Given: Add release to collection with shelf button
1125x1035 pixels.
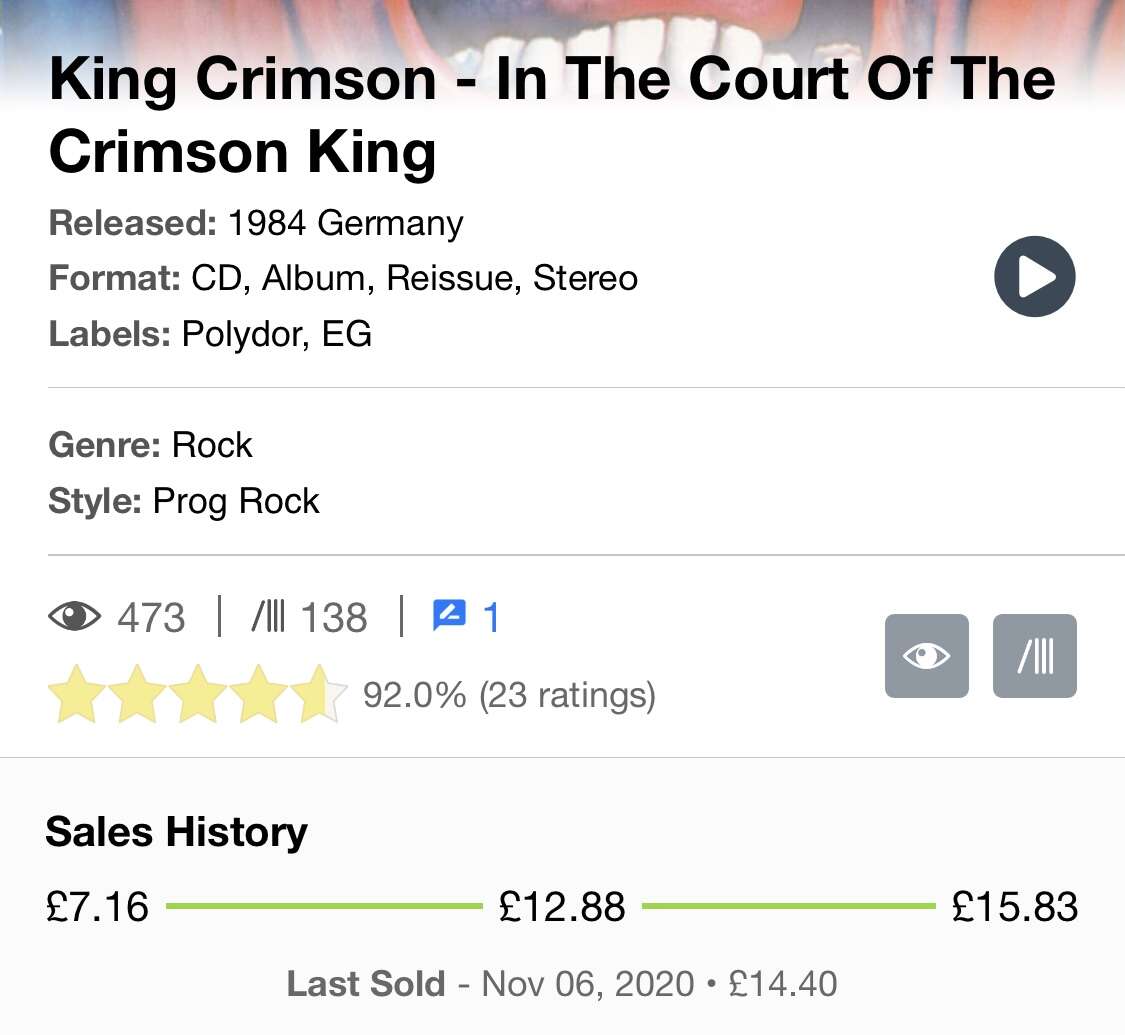Looking at the screenshot, I should tap(1035, 656).
